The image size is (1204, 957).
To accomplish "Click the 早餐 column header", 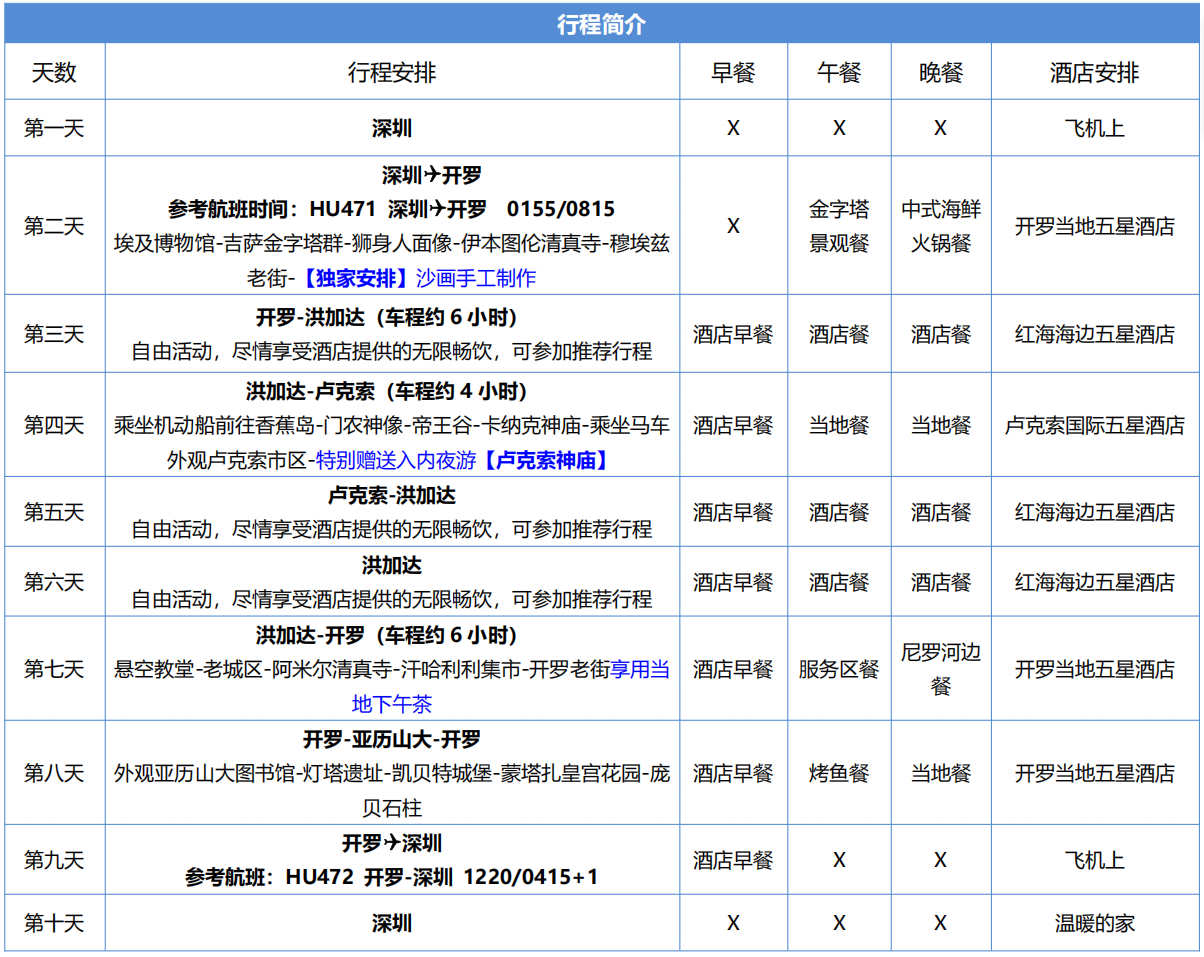I will click(x=733, y=72).
